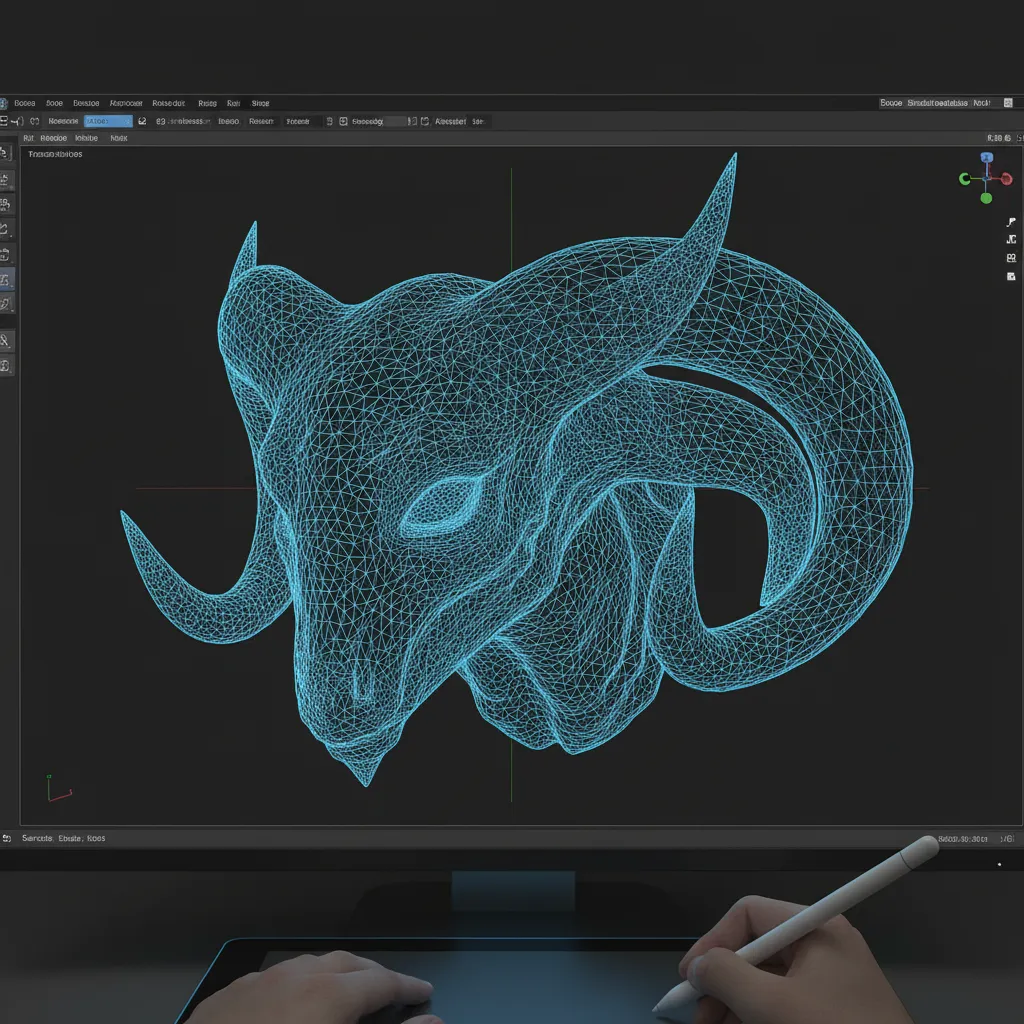1024x1024 pixels.
Task: Select the highlighted Transform tool icon
Action: click(7, 280)
